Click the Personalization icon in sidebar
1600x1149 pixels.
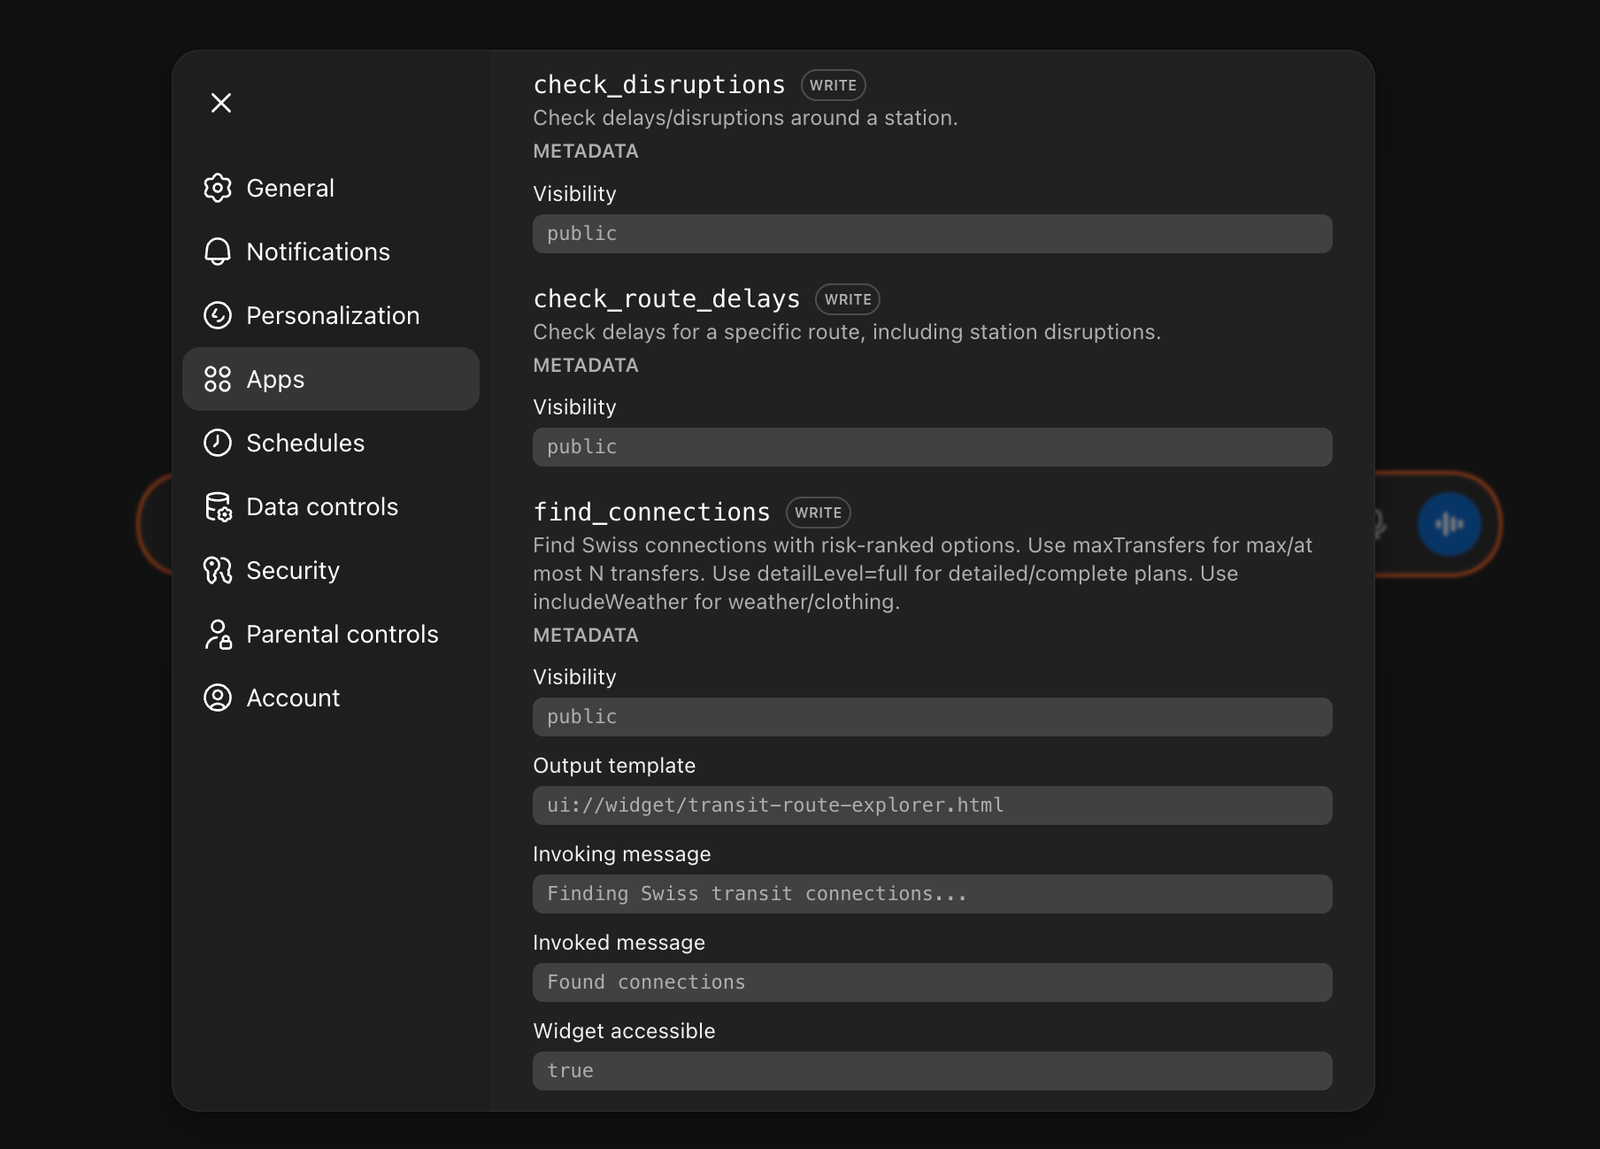(217, 315)
